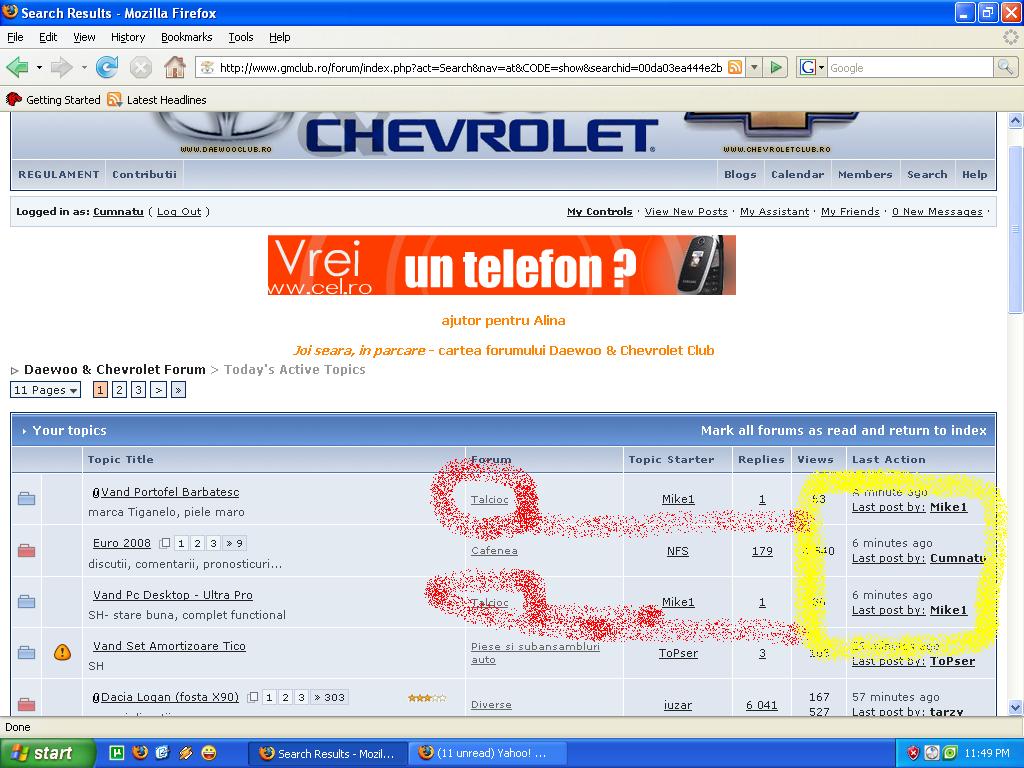The image size is (1024, 768).
Task: Open the Google search engine dropdown
Action: tap(812, 68)
